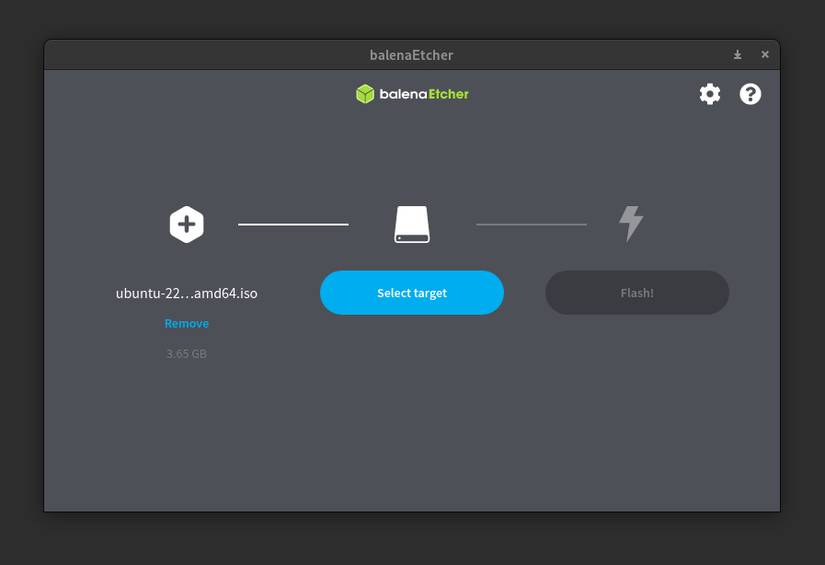The width and height of the screenshot is (825, 565).
Task: Close the balenaEtcher window
Action: 765,54
